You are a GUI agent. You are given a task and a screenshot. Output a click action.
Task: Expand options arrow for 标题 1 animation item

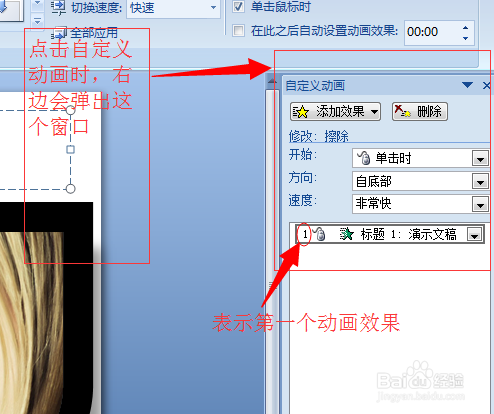pos(474,235)
